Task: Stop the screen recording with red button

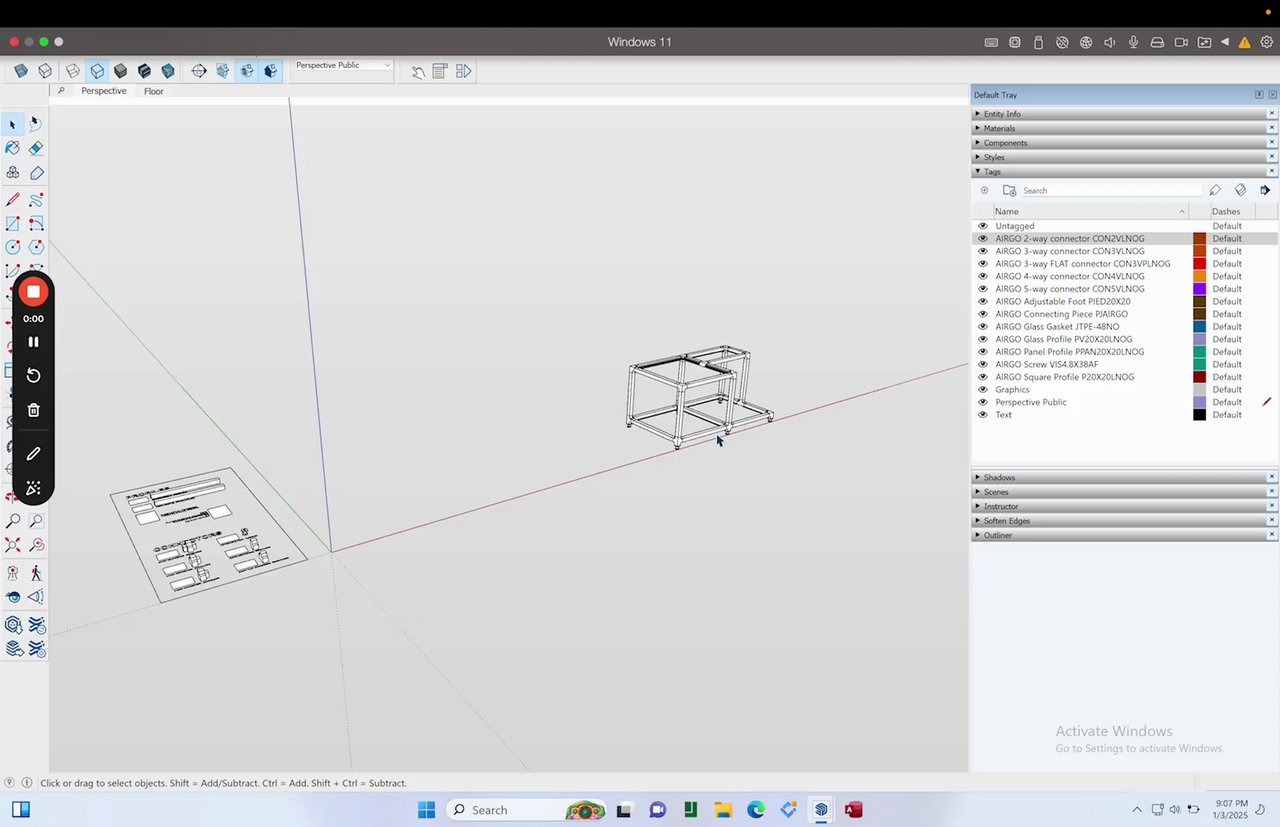Action: click(x=33, y=292)
